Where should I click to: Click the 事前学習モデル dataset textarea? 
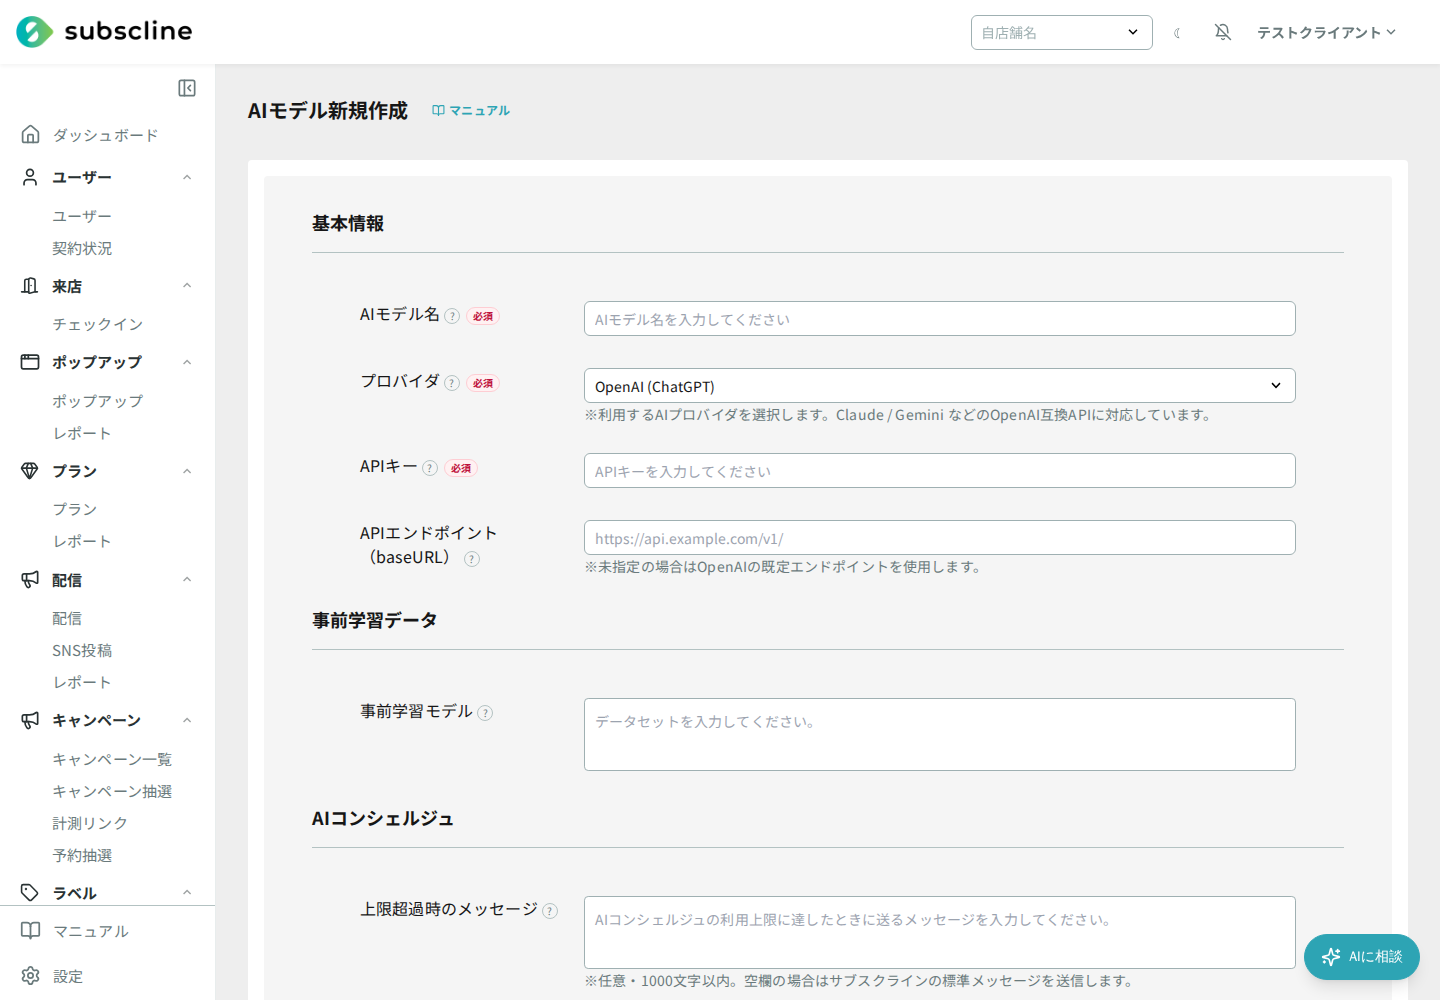click(939, 734)
